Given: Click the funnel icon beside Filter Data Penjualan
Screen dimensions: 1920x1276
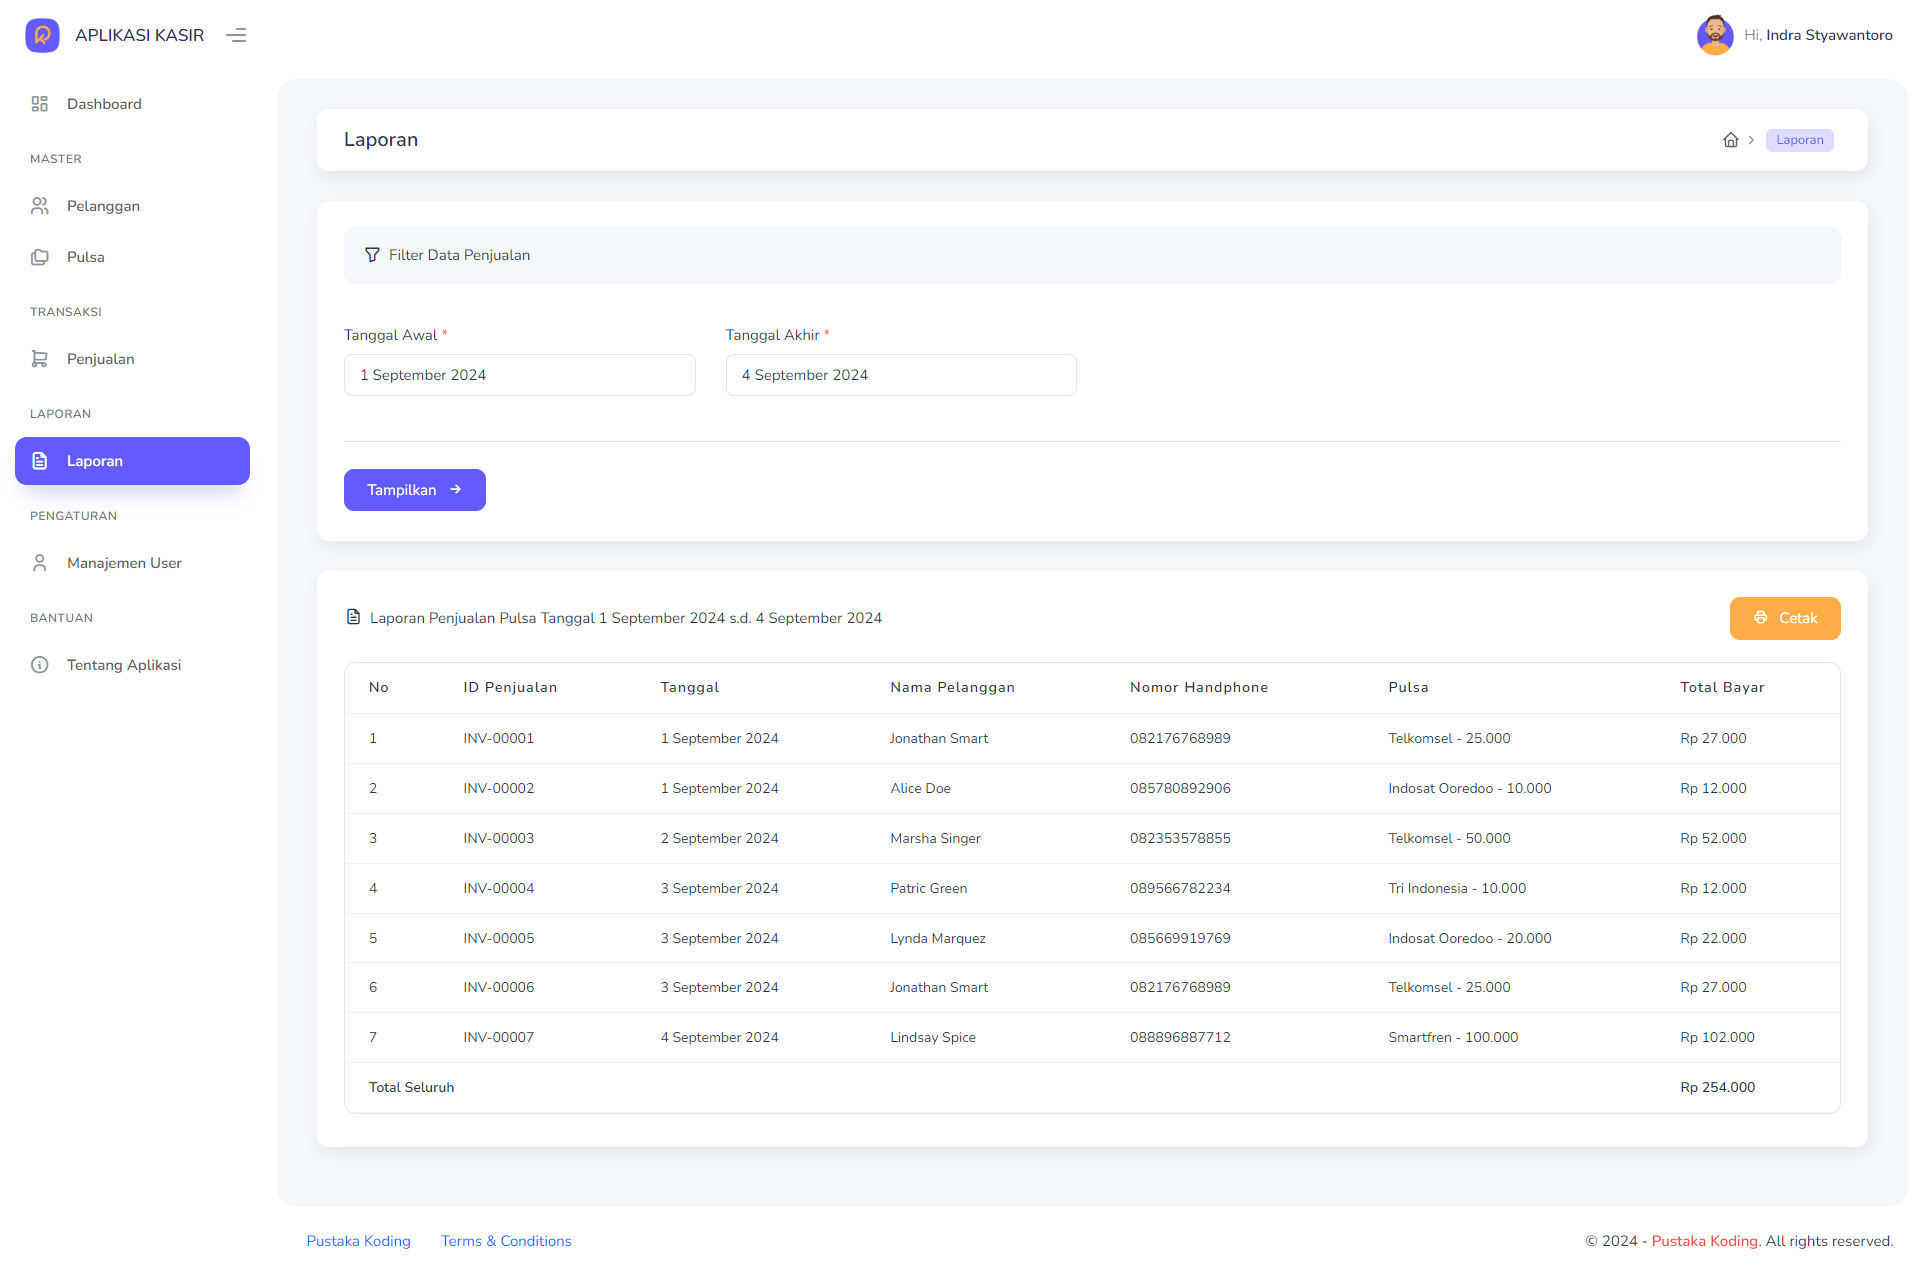Looking at the screenshot, I should 372,255.
